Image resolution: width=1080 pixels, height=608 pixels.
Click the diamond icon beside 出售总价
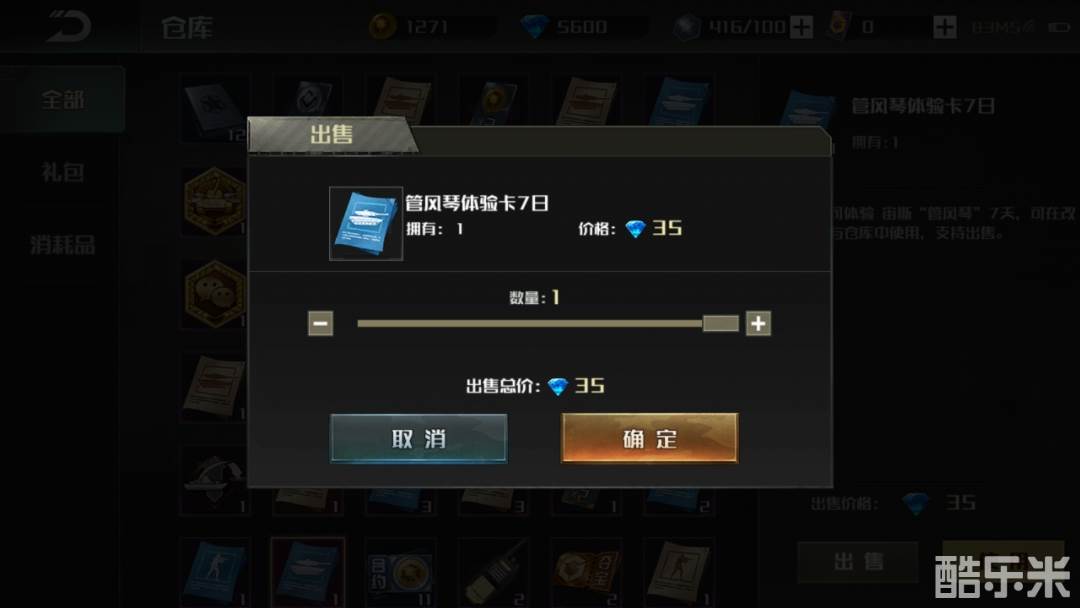pos(557,386)
